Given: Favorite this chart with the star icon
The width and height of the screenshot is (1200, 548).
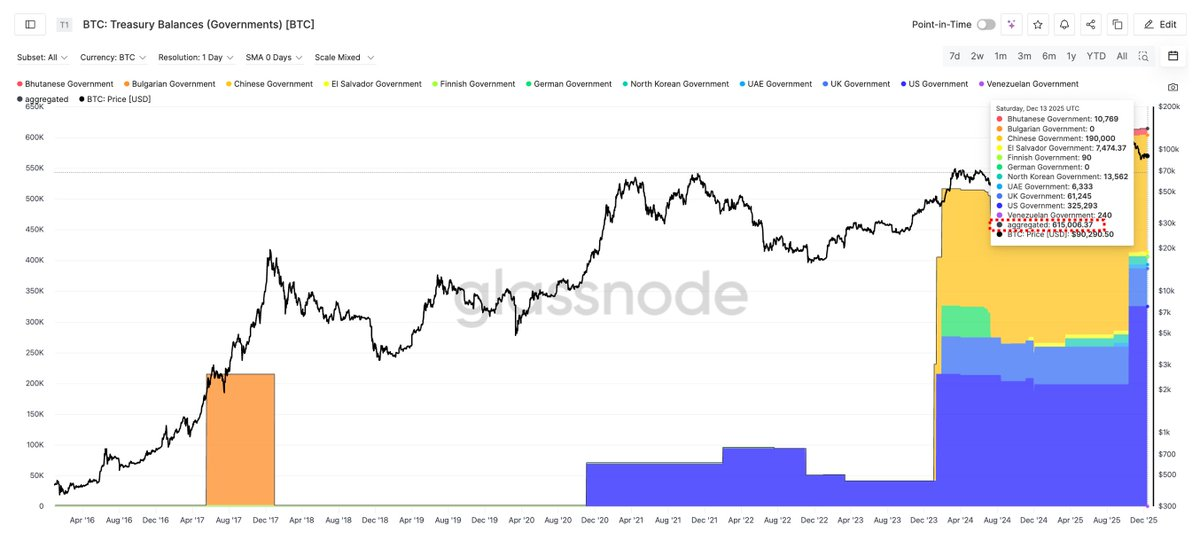Looking at the screenshot, I should tap(1038, 24).
